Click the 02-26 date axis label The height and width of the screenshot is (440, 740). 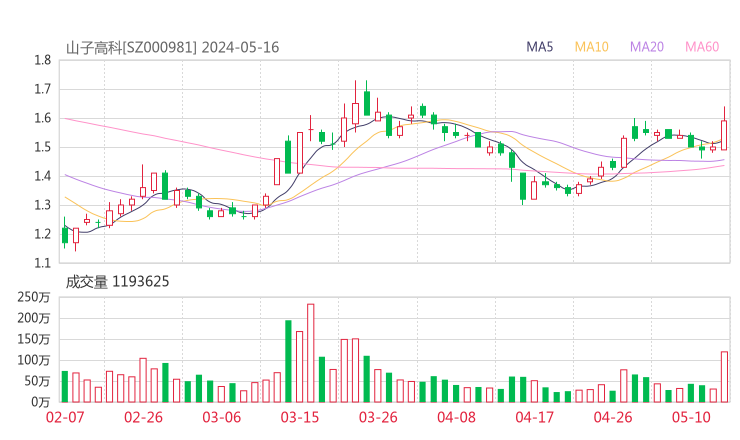pyautogui.click(x=143, y=417)
